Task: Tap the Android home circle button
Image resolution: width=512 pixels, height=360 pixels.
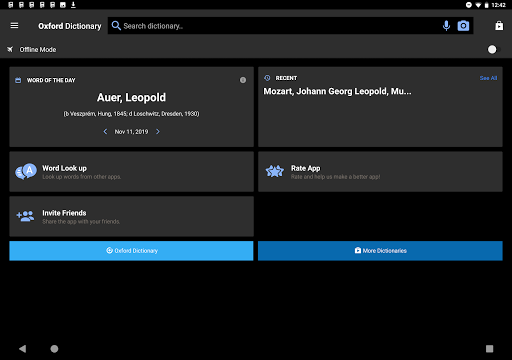Action: (x=54, y=349)
